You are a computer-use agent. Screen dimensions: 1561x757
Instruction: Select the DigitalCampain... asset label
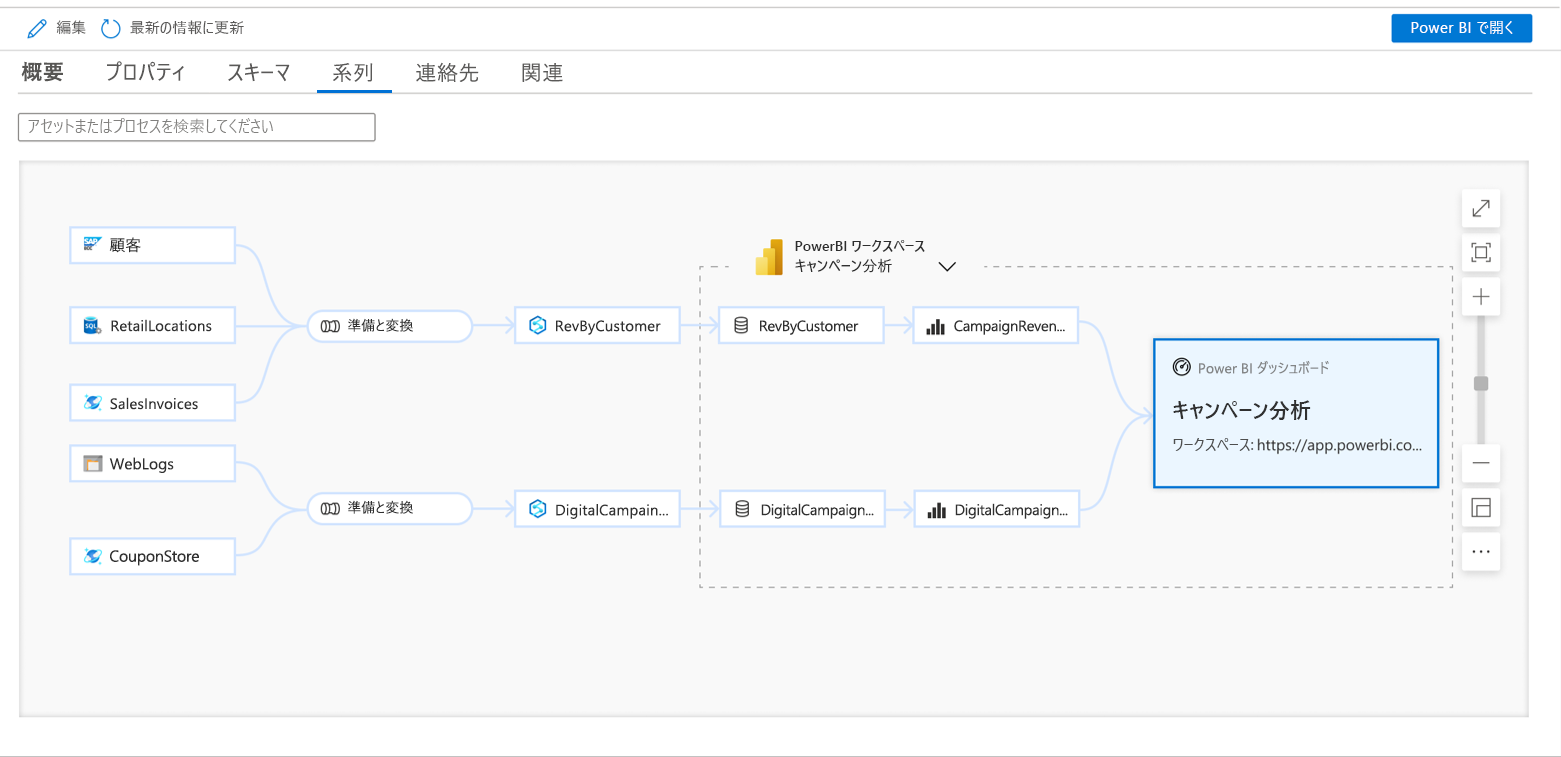pos(612,509)
